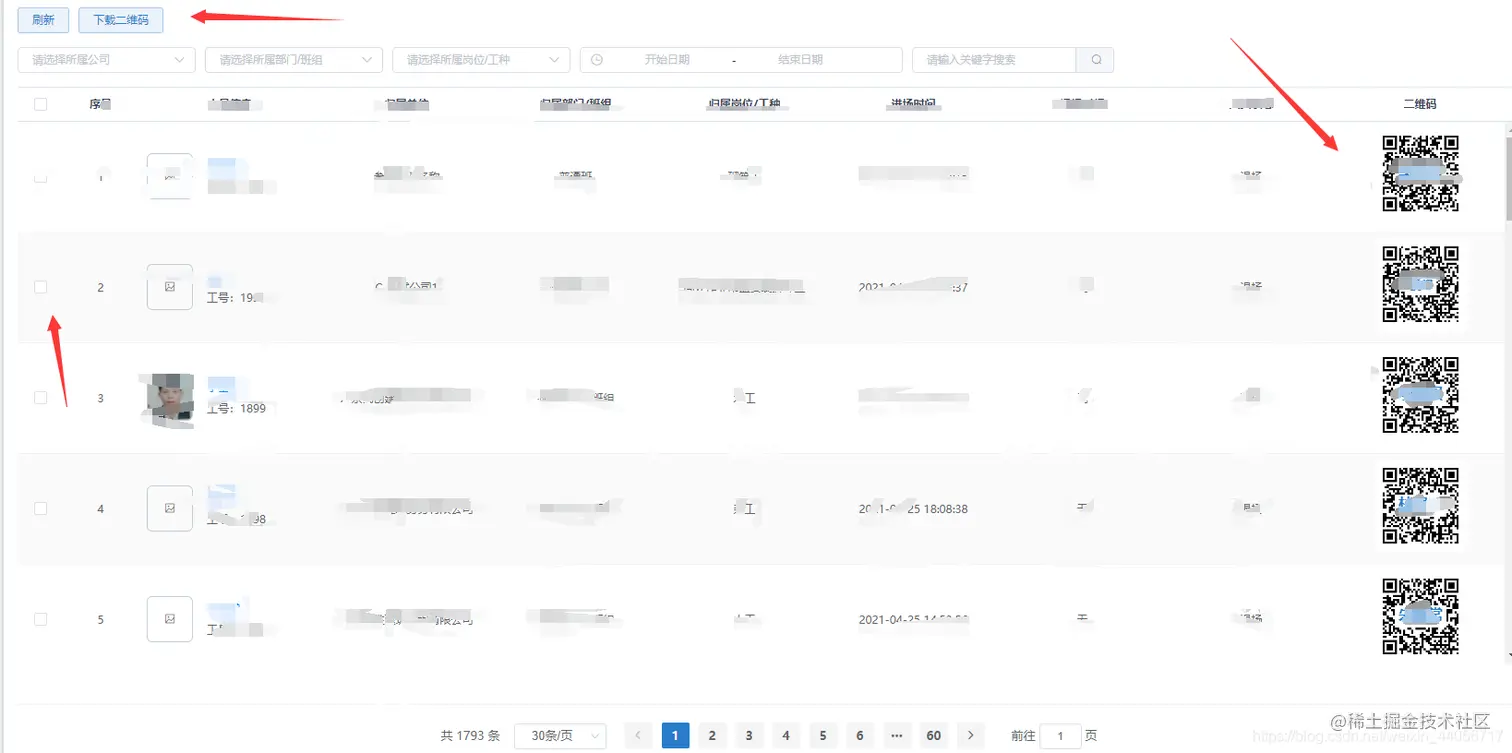Set the 开始日期 start date field
Viewport: 1512px width, 753px height.
(667, 60)
